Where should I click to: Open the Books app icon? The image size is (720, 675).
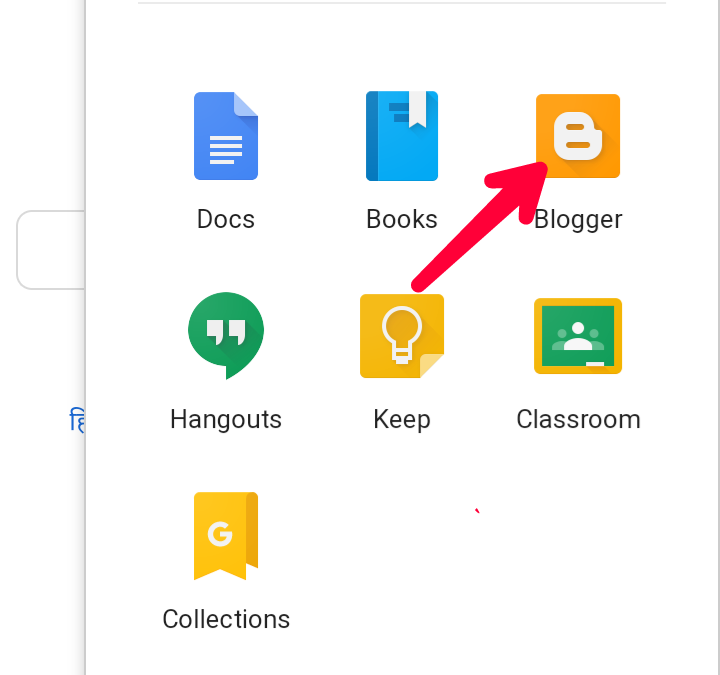tap(402, 136)
